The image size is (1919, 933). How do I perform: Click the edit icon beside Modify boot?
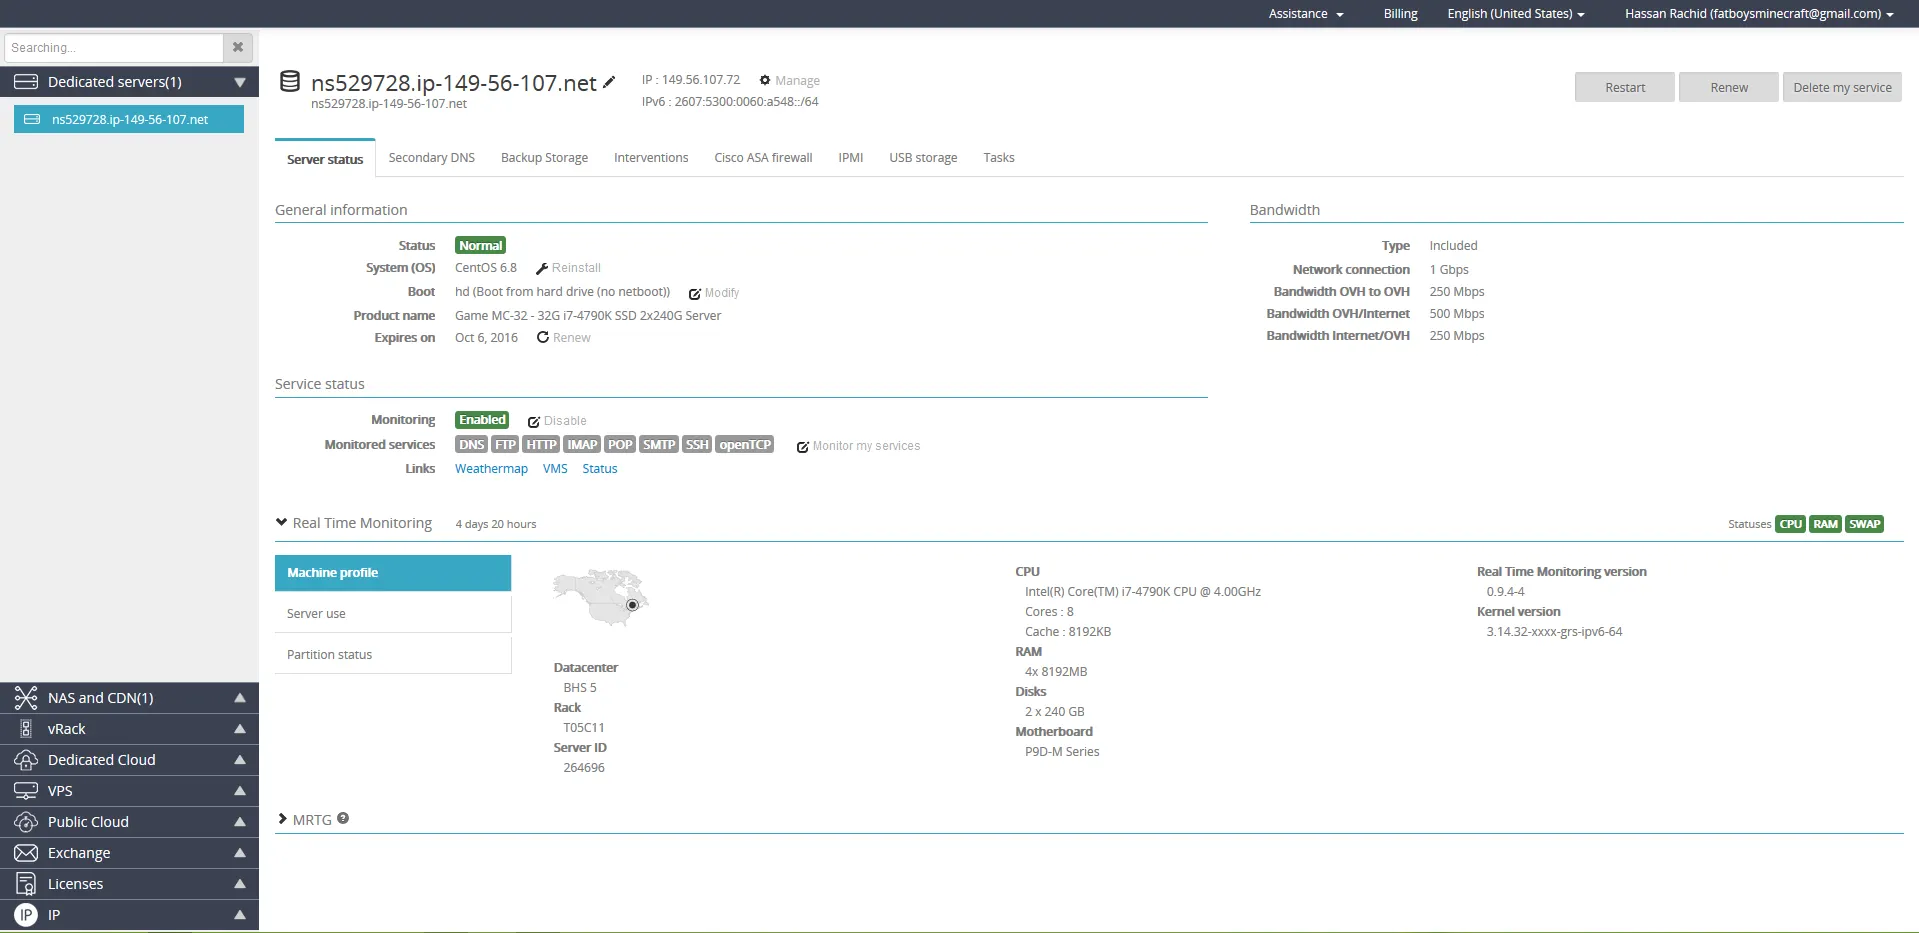(x=694, y=293)
